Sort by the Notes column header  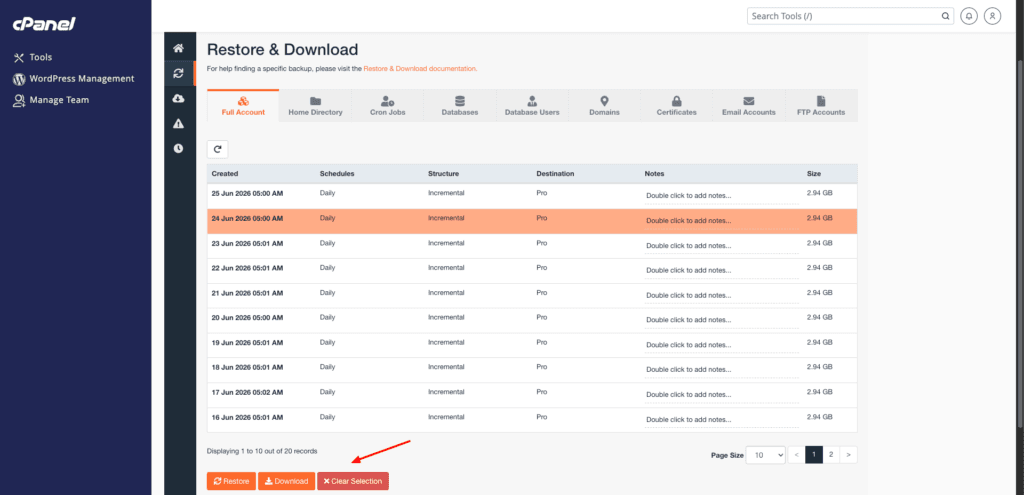click(654, 174)
